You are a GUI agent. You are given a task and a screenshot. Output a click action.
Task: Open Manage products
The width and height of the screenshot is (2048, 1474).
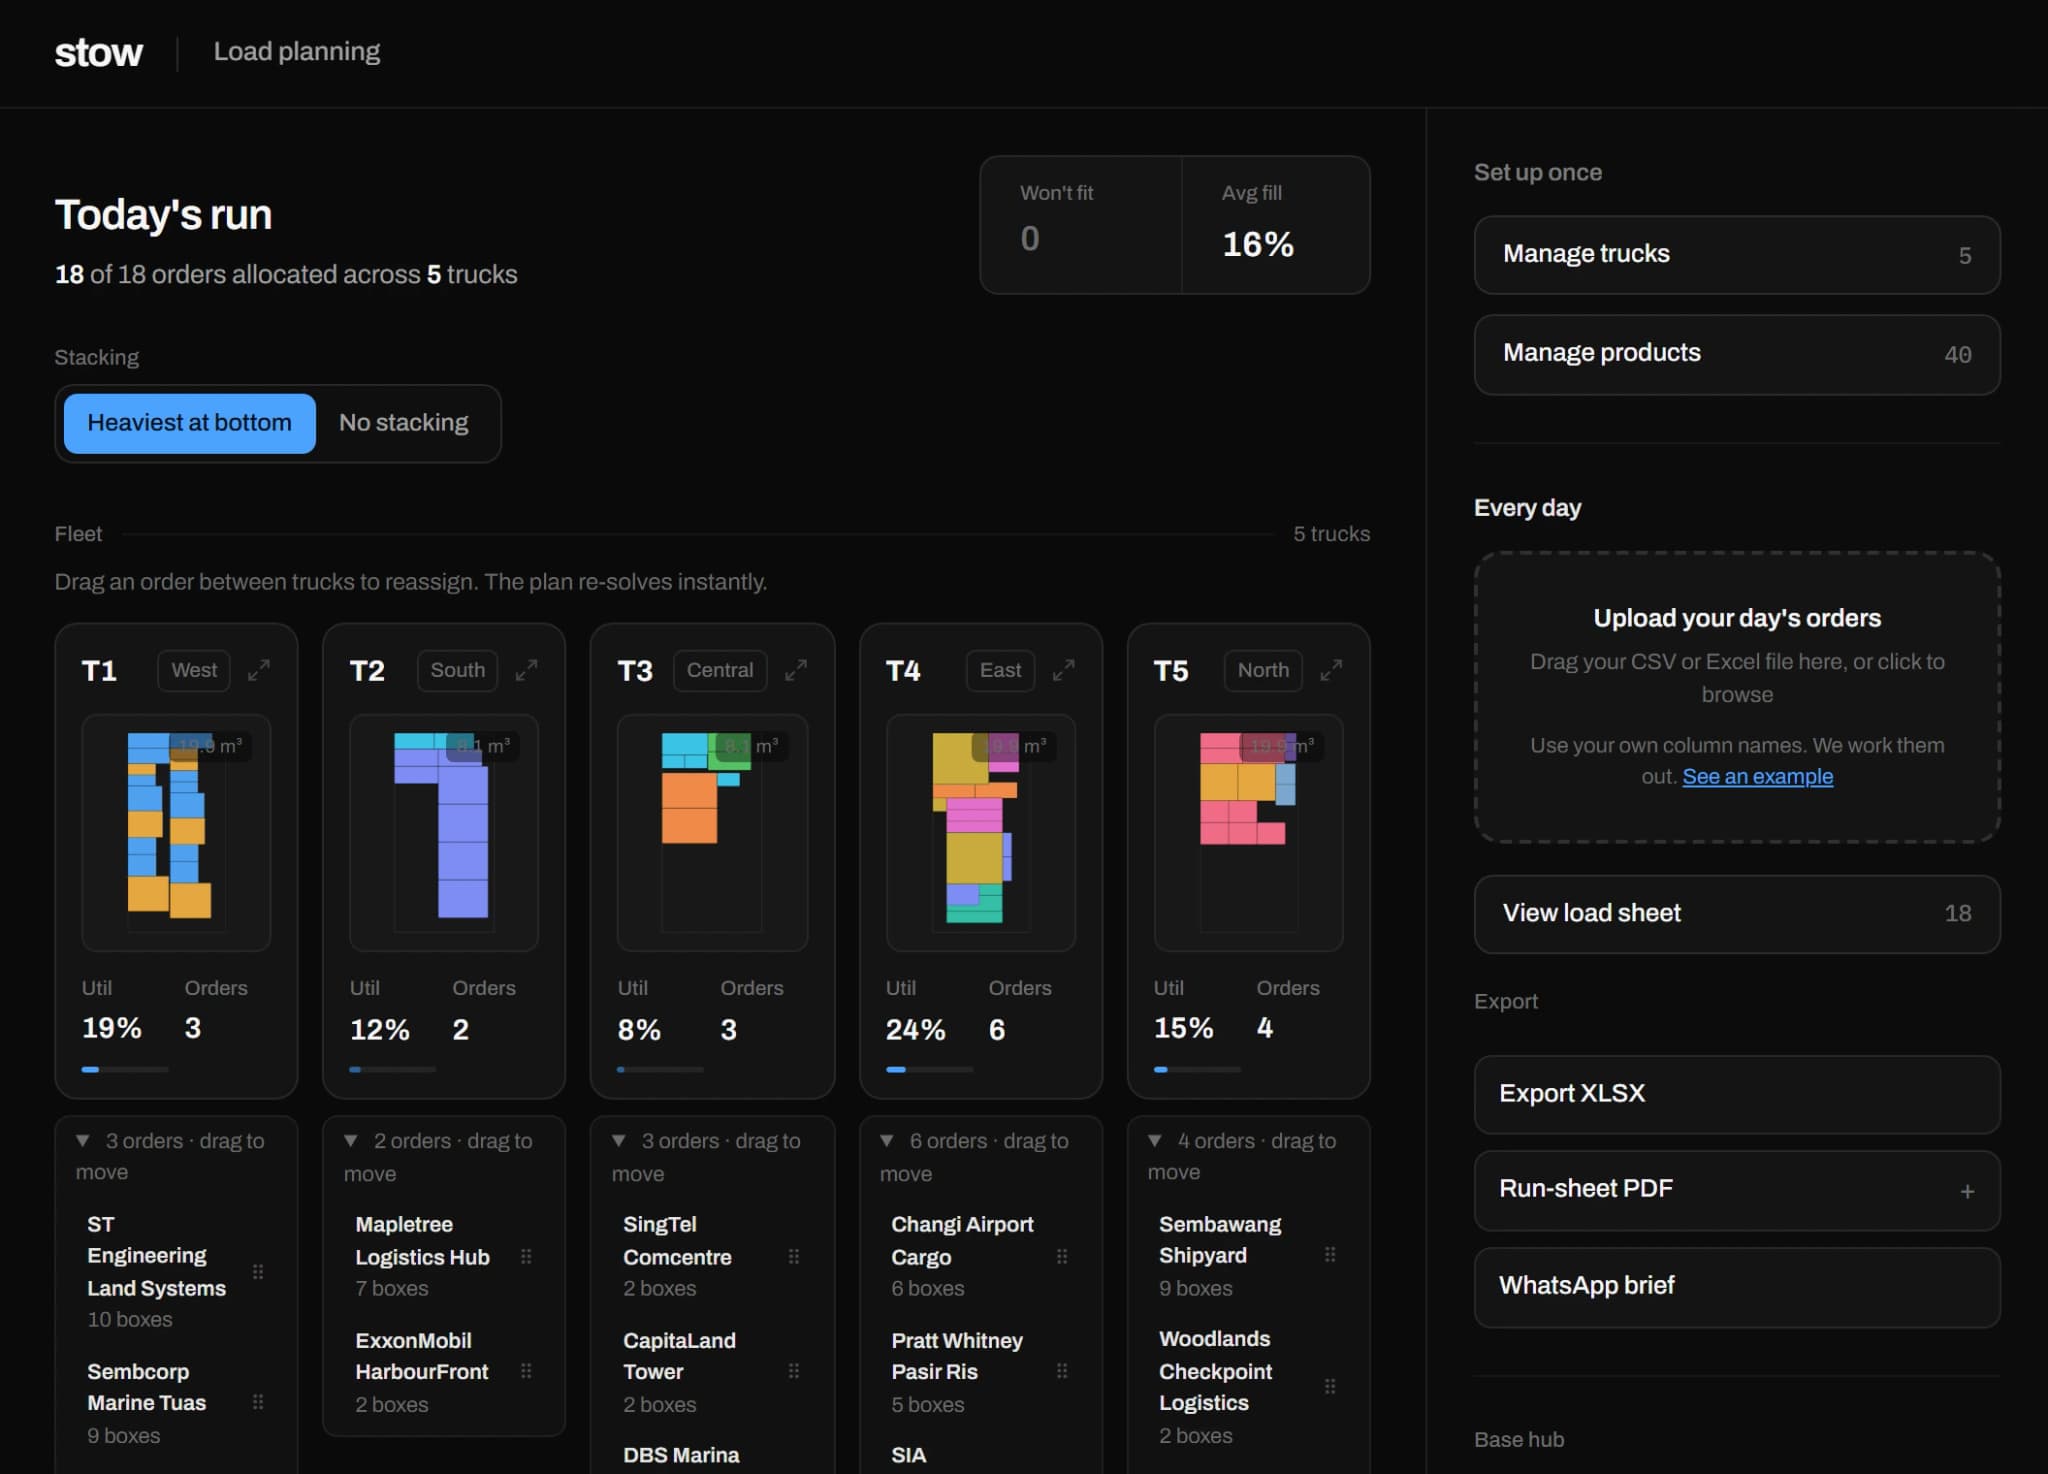1737,354
